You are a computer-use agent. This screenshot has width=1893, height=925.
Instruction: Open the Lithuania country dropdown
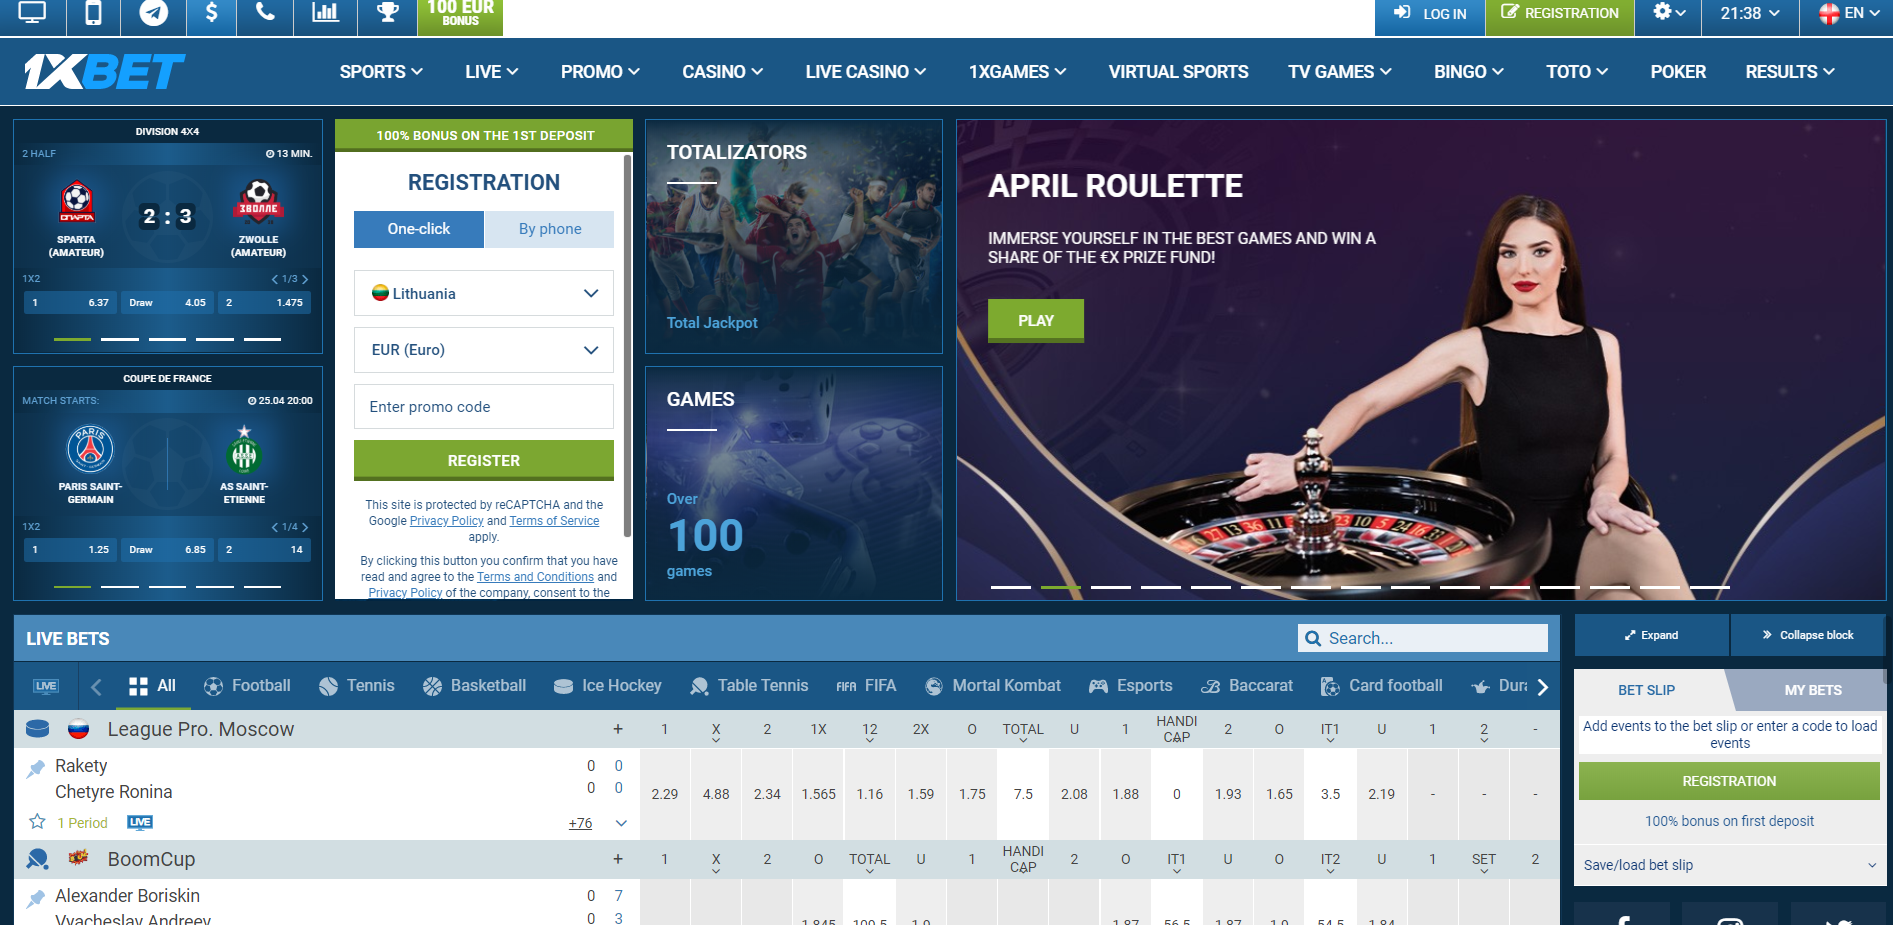pyautogui.click(x=484, y=293)
